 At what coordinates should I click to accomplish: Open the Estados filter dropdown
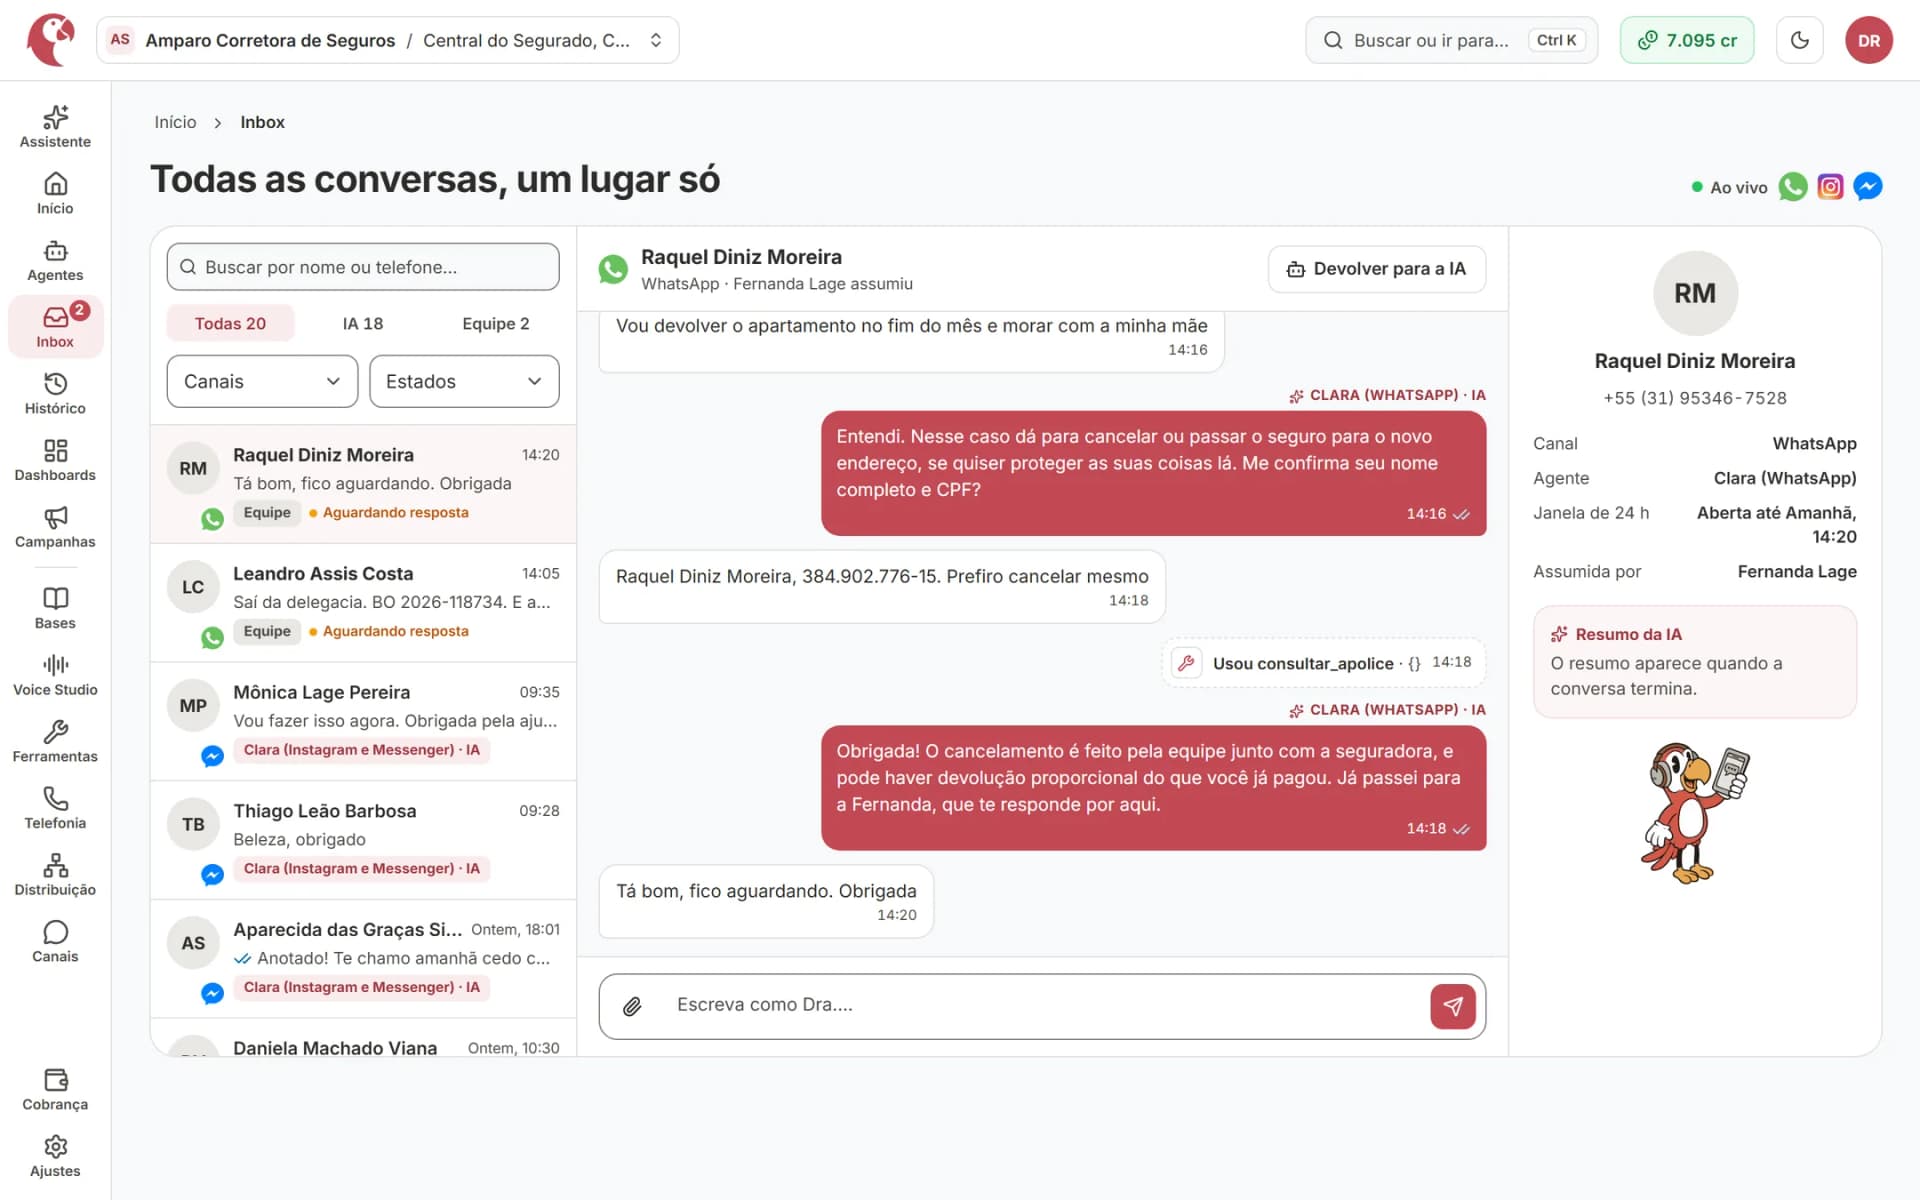[464, 381]
